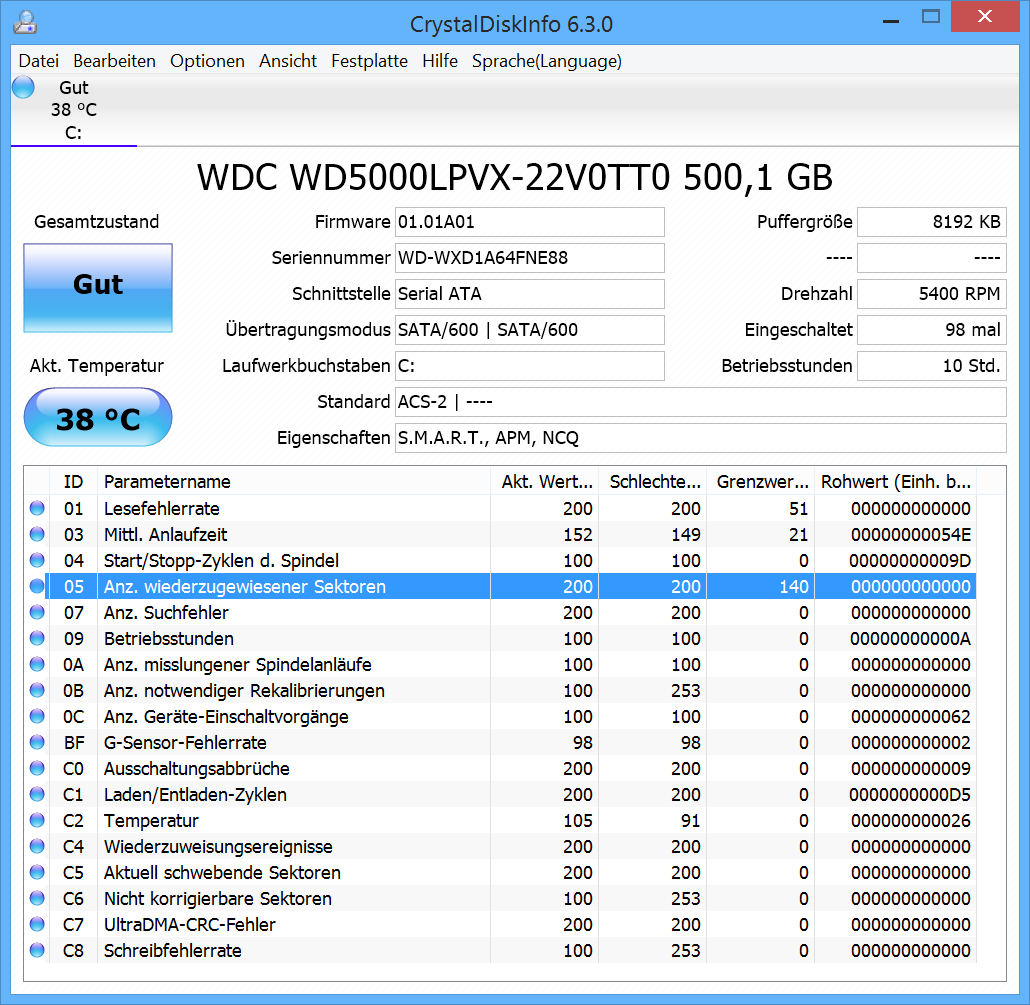Click status orb for Temperatur row
1030x1005 pixels.
(x=37, y=820)
